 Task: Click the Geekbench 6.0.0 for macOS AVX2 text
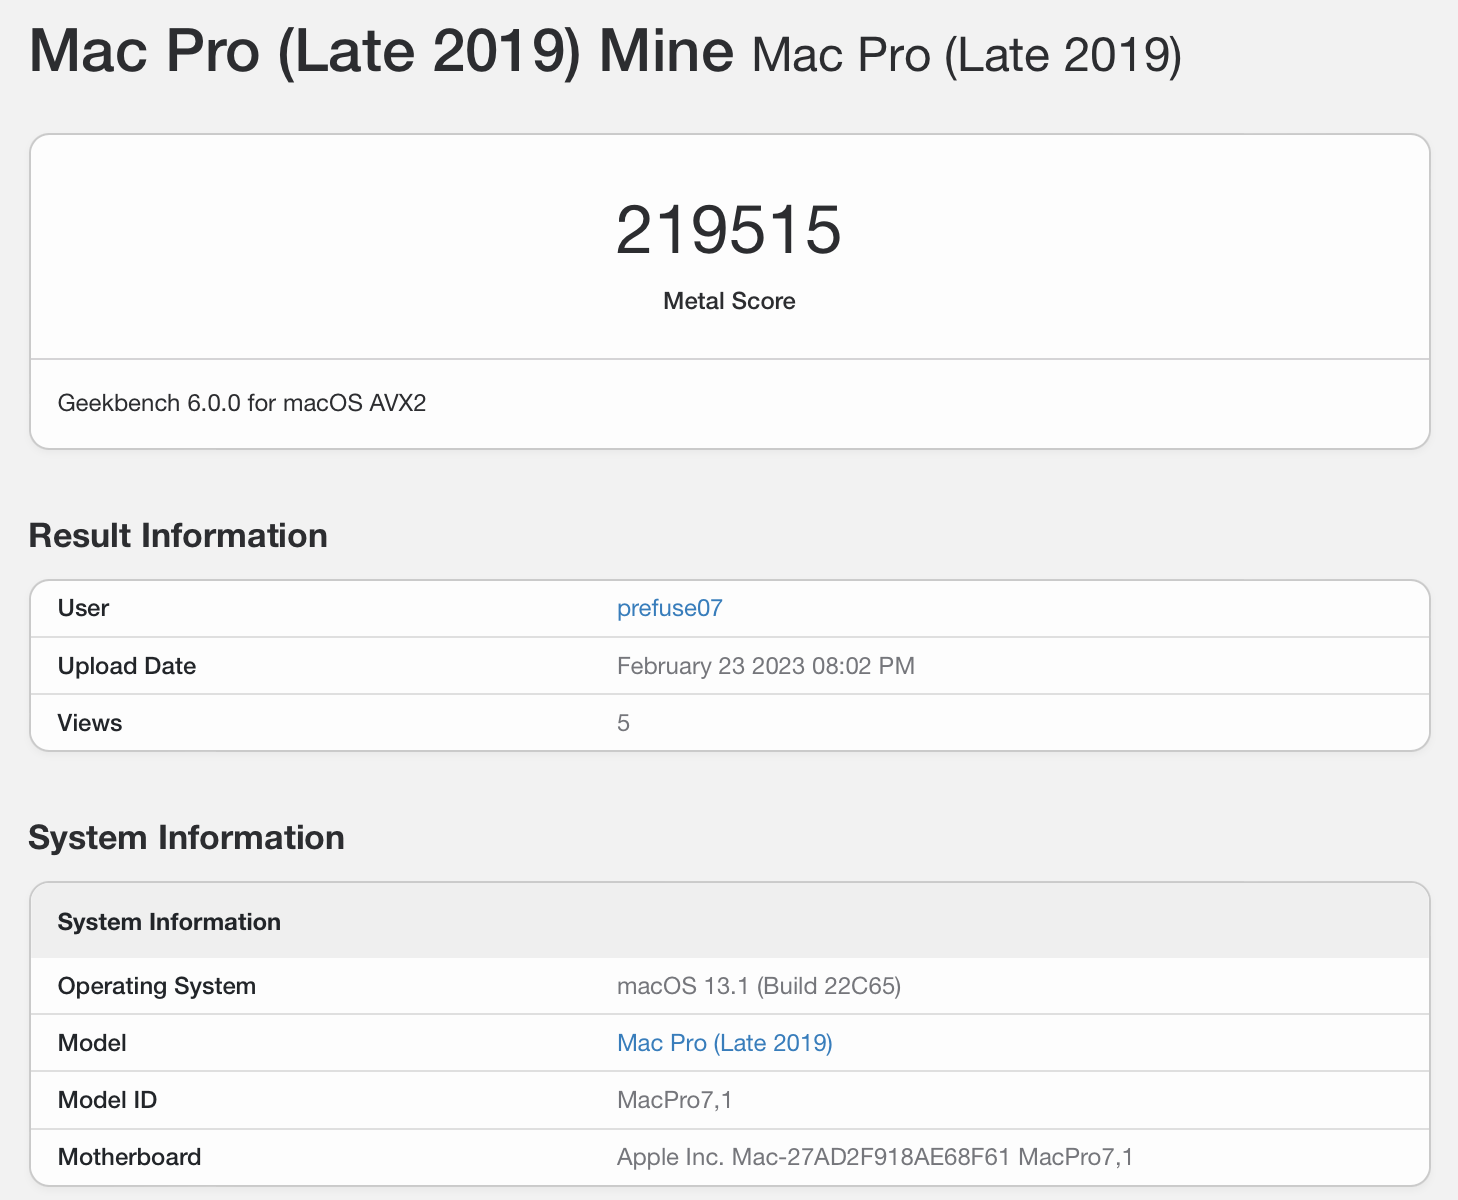pyautogui.click(x=242, y=403)
